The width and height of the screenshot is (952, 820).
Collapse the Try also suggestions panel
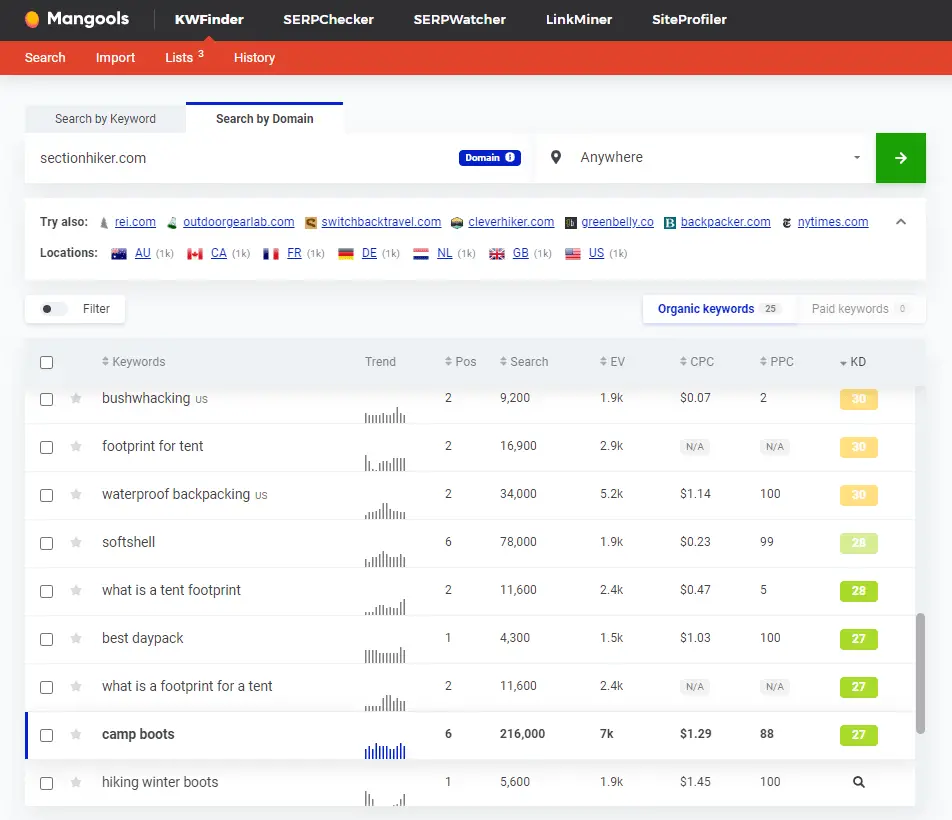click(901, 222)
